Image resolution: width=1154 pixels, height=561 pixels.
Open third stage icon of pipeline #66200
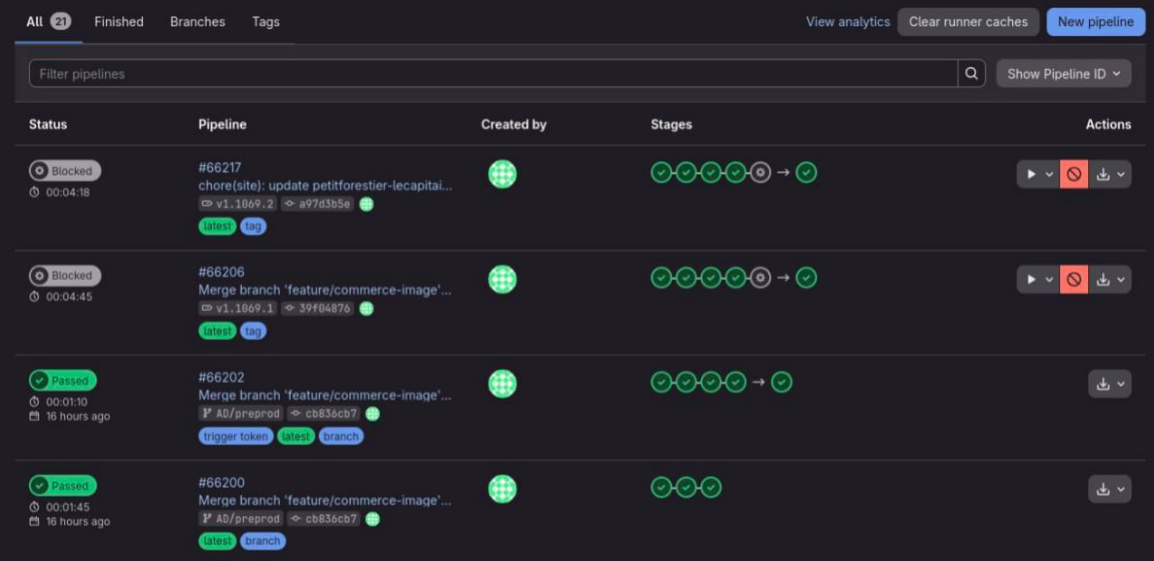tap(711, 487)
